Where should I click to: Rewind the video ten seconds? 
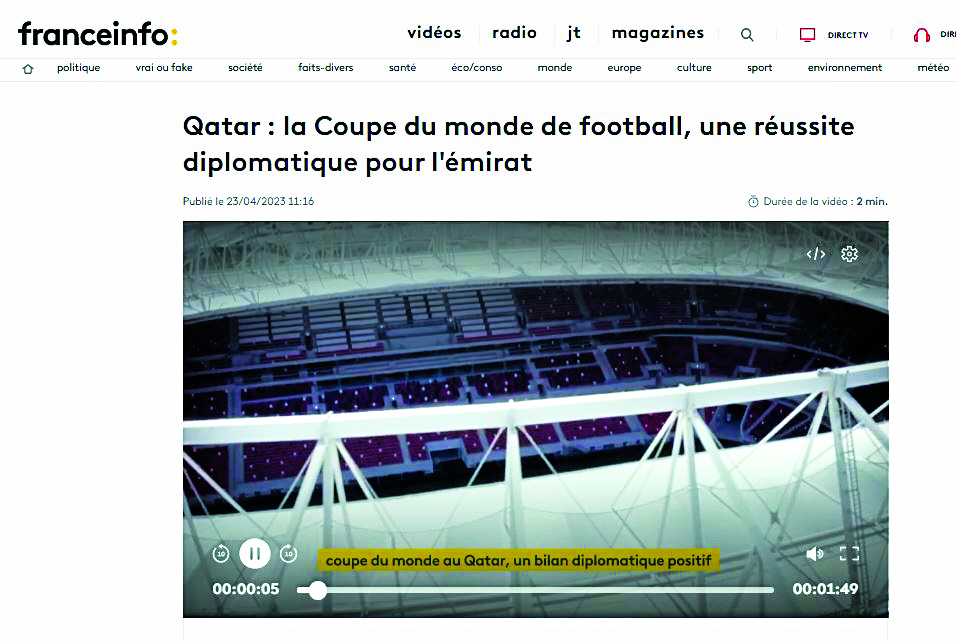click(x=221, y=554)
